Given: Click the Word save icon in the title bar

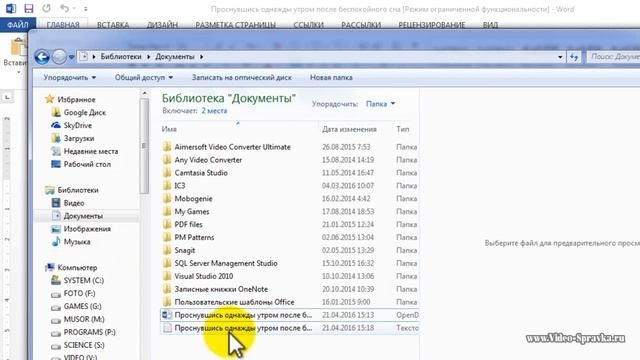Looking at the screenshot, I should click(x=29, y=8).
